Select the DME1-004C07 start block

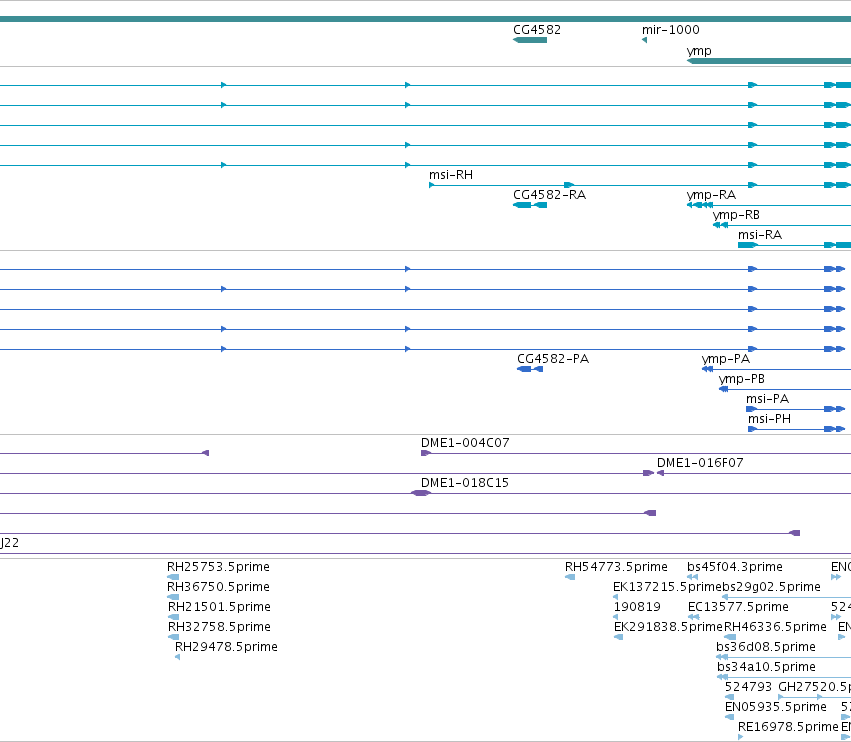point(426,453)
